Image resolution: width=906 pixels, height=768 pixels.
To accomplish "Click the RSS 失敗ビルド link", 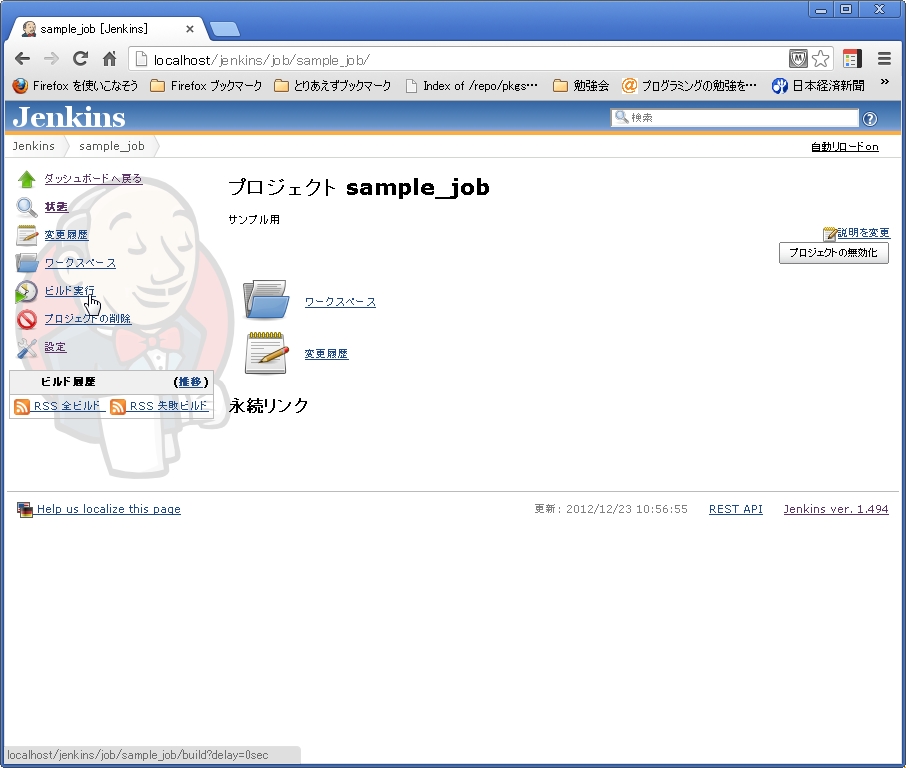I will click(168, 406).
